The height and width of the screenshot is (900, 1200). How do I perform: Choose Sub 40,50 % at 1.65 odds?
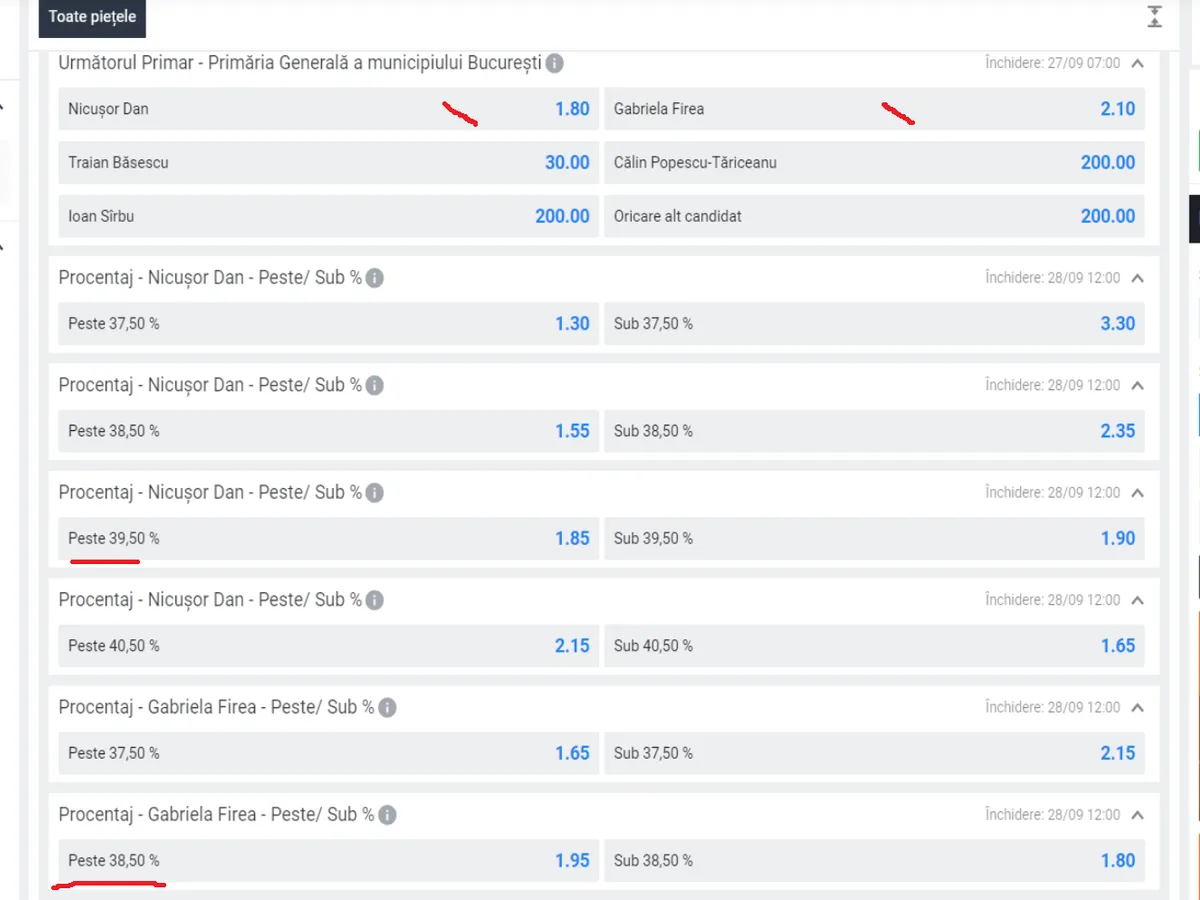[x=873, y=646]
